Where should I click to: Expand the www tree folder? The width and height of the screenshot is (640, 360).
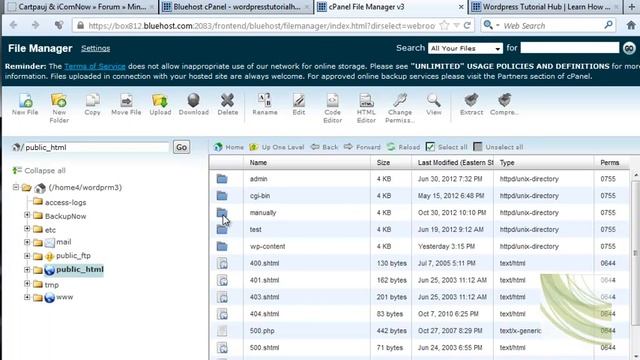(27, 297)
